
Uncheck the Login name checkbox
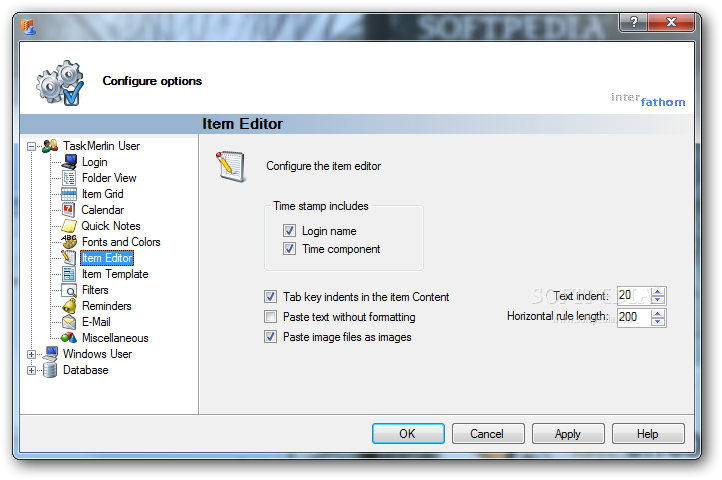pos(289,230)
